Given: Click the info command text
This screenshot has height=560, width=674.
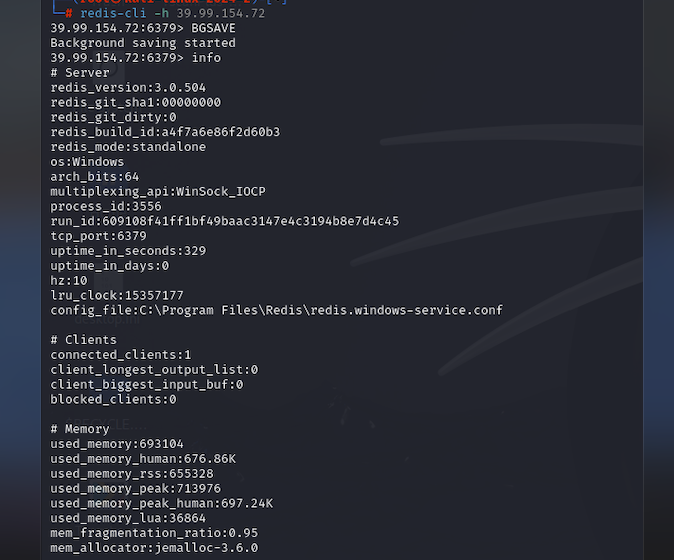Looking at the screenshot, I should point(206,58).
